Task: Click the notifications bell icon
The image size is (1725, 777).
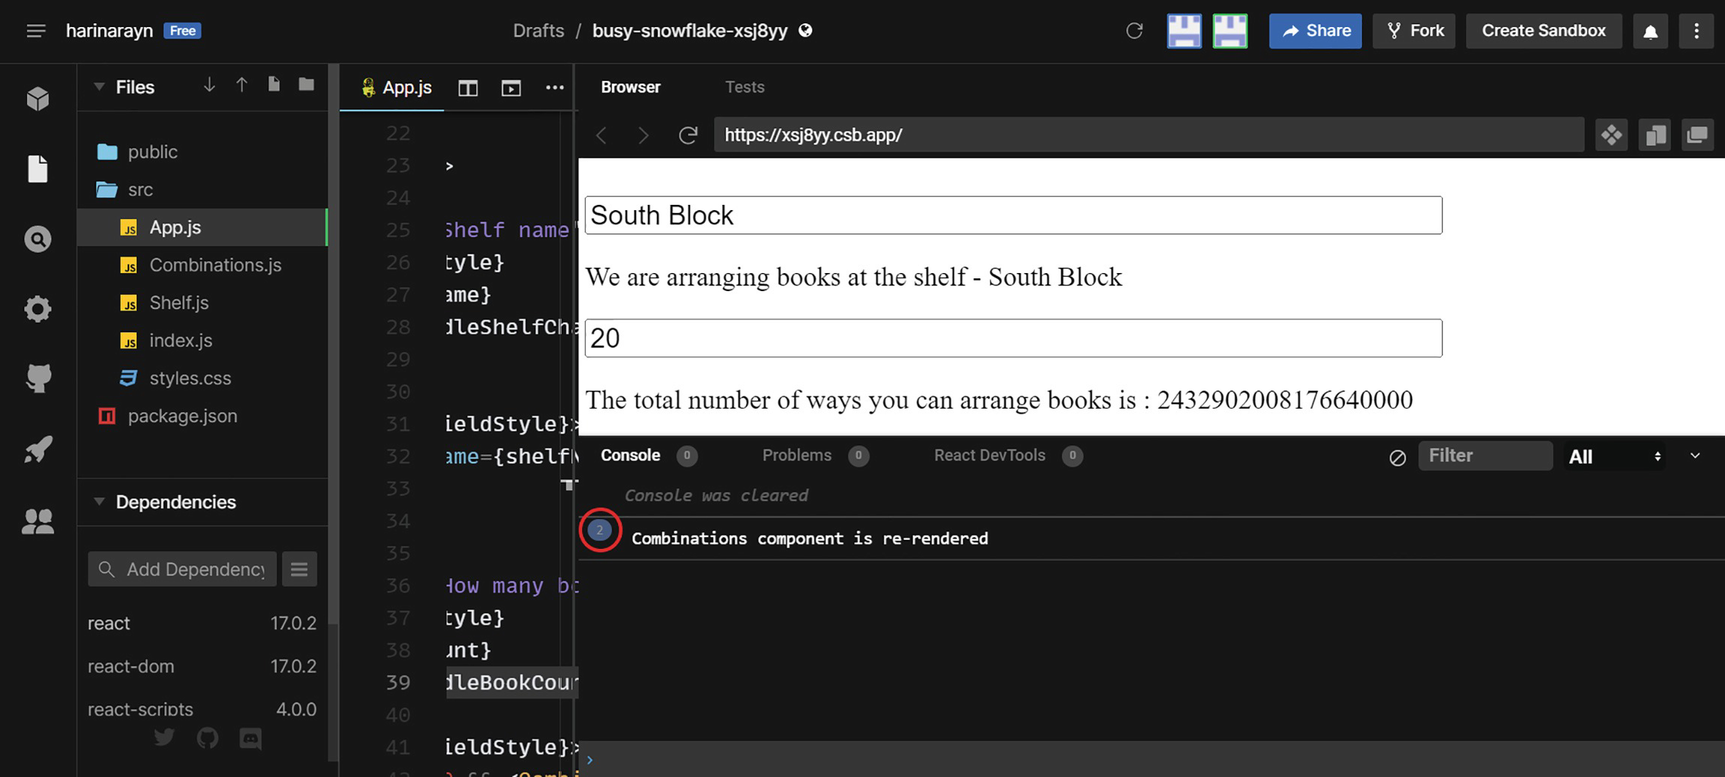Action: coord(1650,31)
